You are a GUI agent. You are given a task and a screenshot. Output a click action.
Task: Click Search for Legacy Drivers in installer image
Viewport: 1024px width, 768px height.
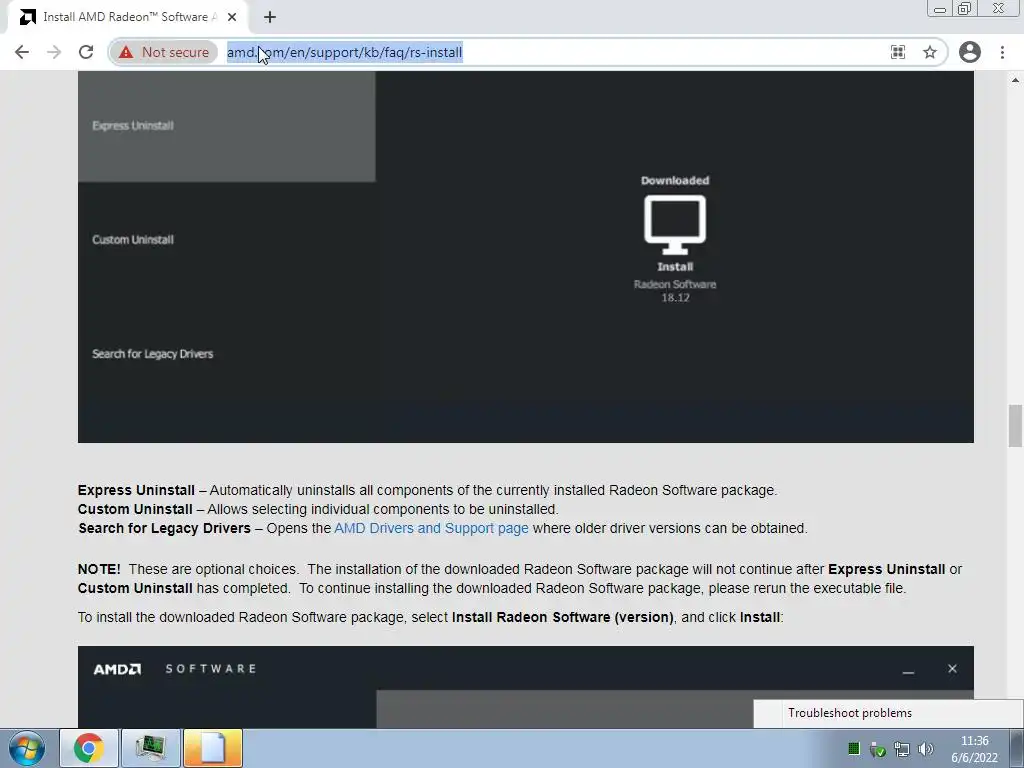click(153, 354)
